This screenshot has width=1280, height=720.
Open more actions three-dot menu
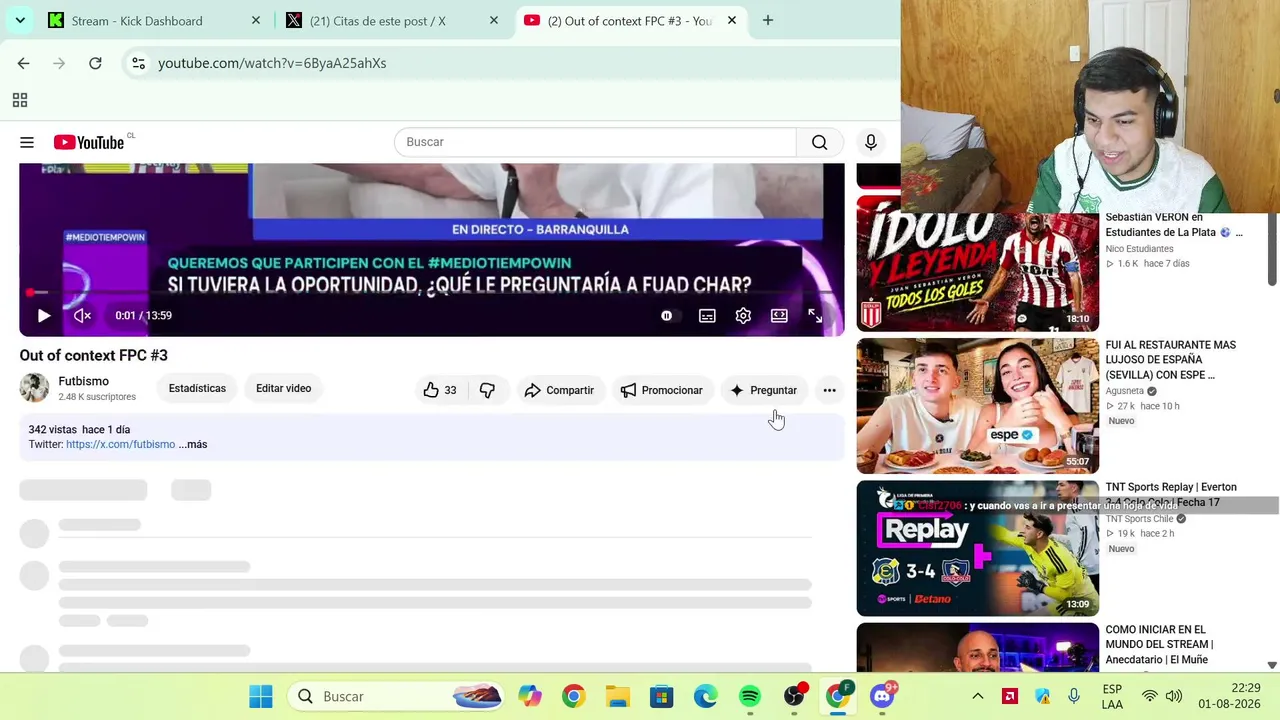point(829,390)
